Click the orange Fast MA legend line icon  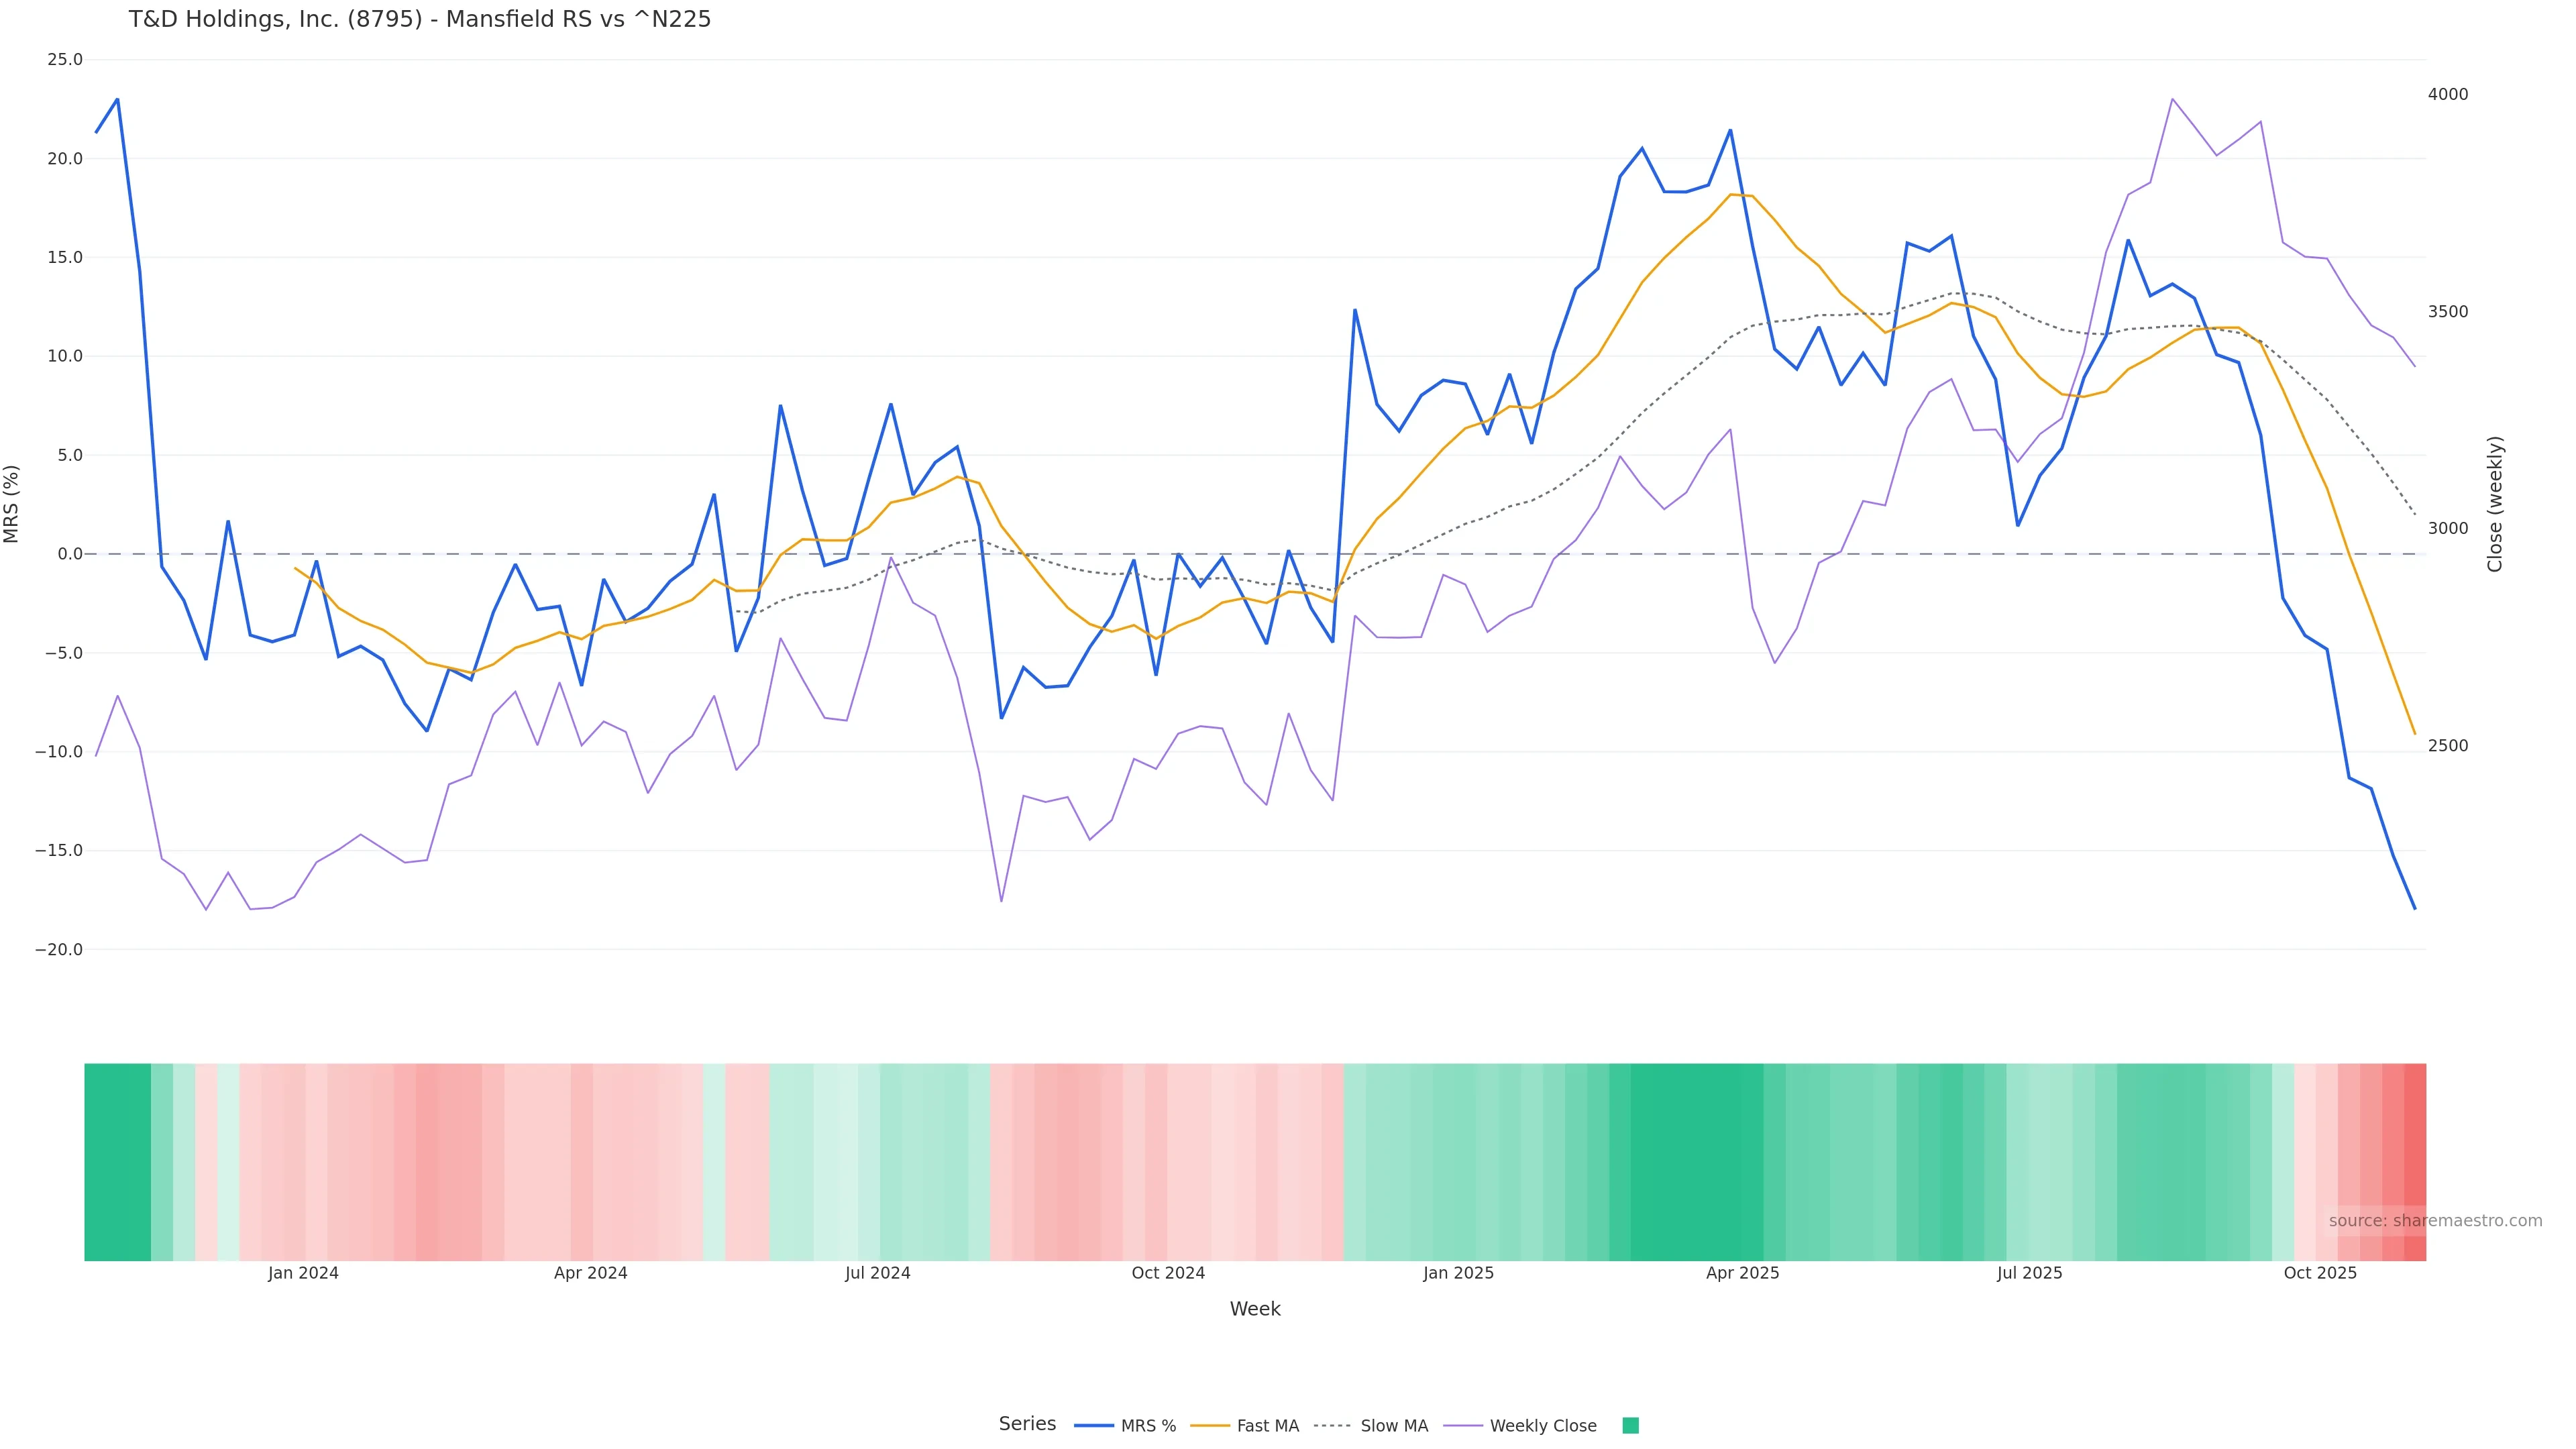coord(1210,1426)
